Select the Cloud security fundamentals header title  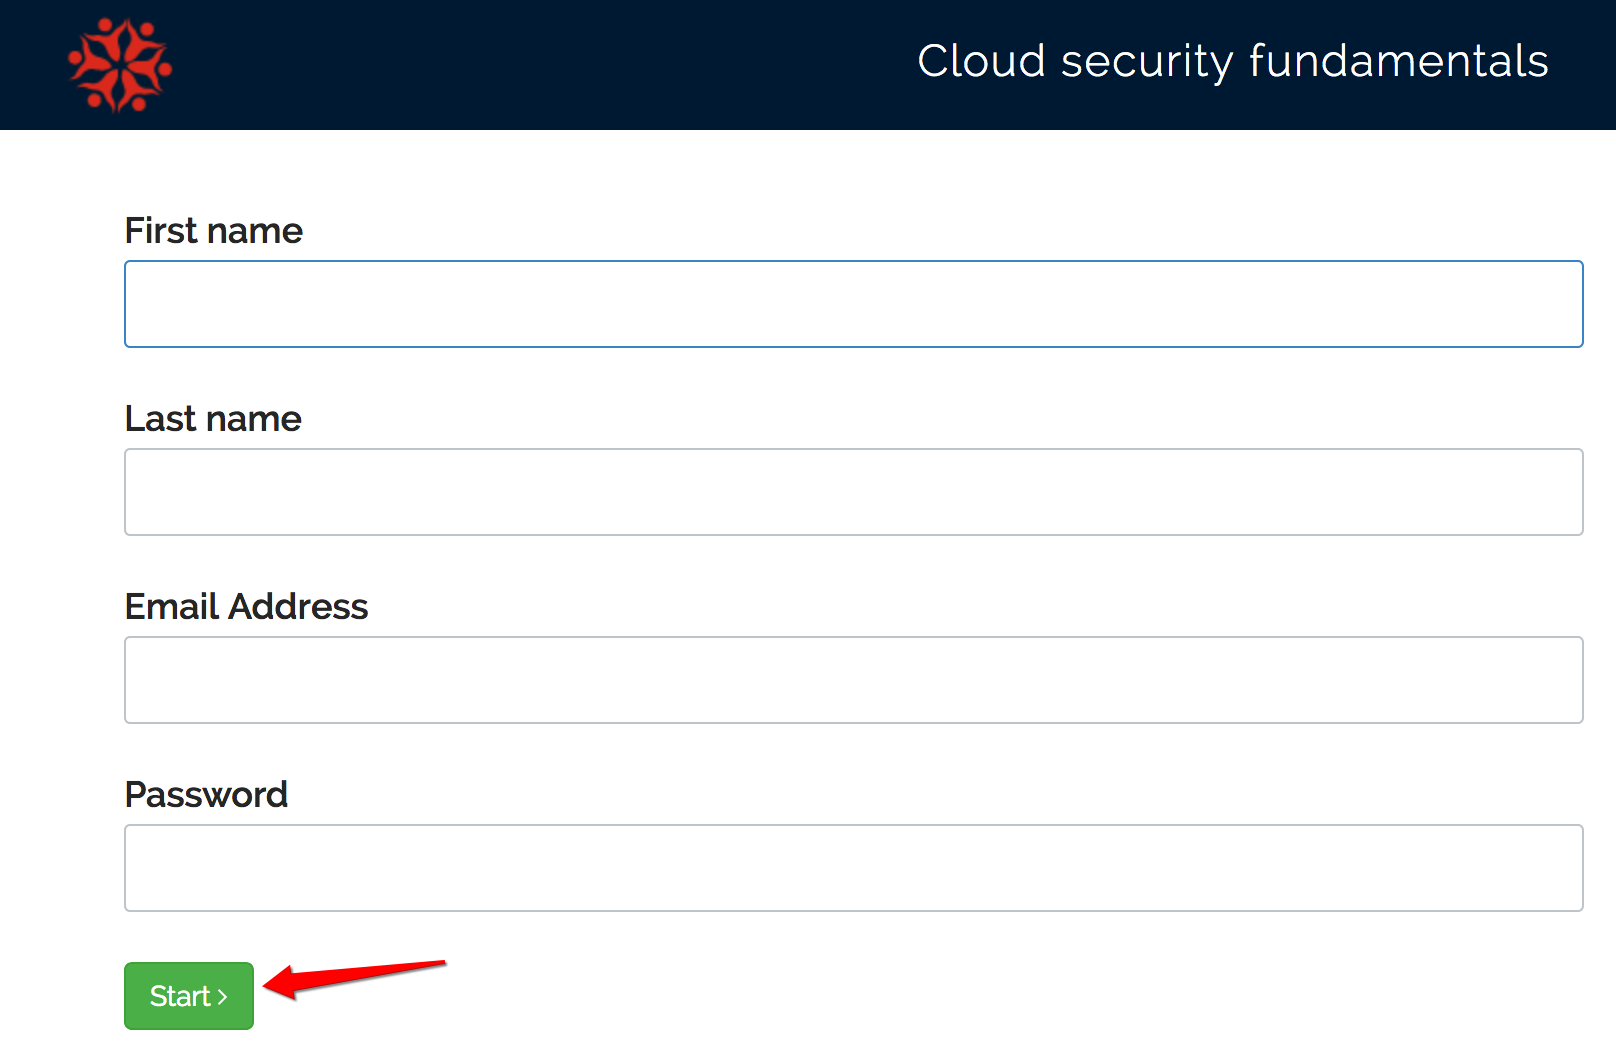[1233, 61]
